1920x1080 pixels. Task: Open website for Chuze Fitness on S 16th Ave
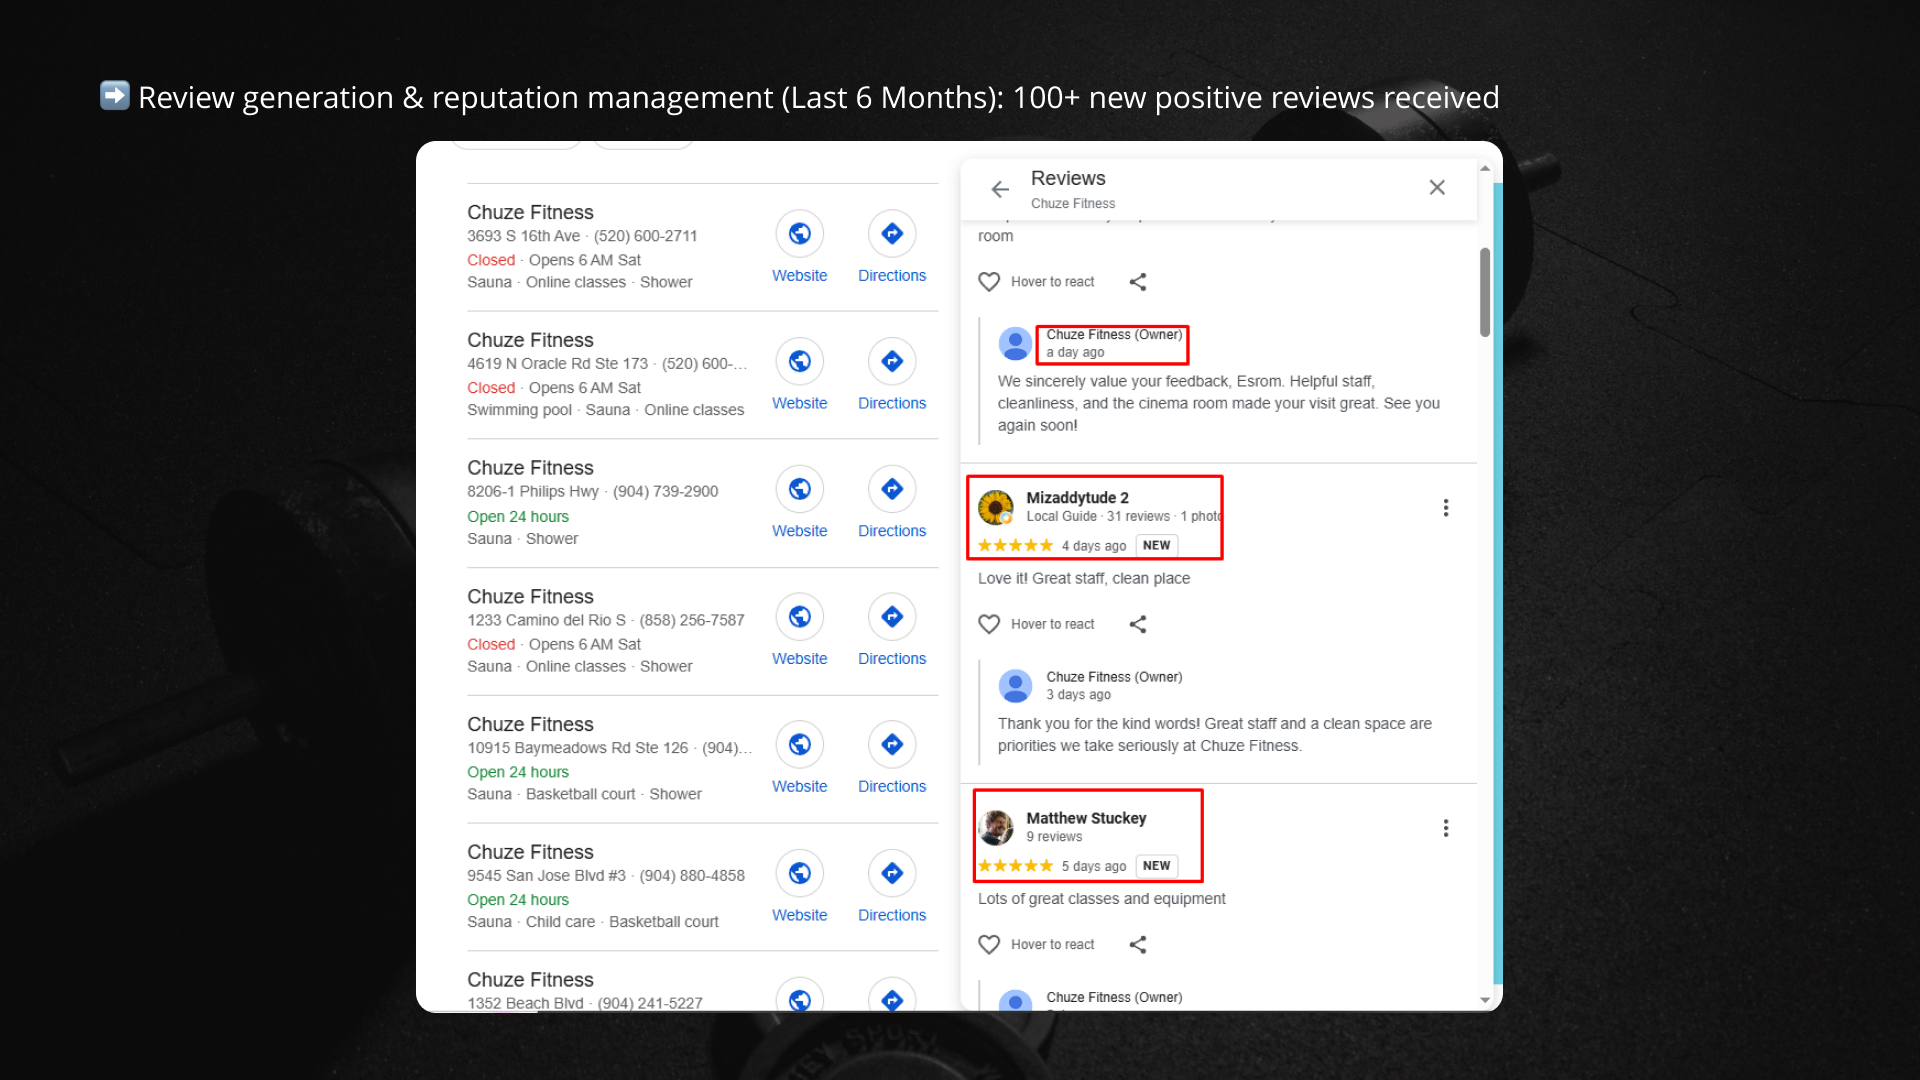(800, 233)
